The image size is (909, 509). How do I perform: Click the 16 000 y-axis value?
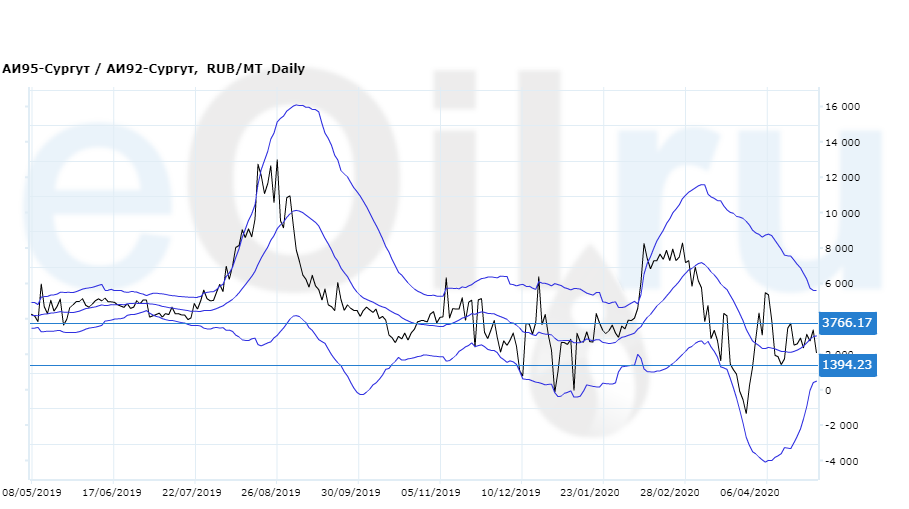pos(841,107)
